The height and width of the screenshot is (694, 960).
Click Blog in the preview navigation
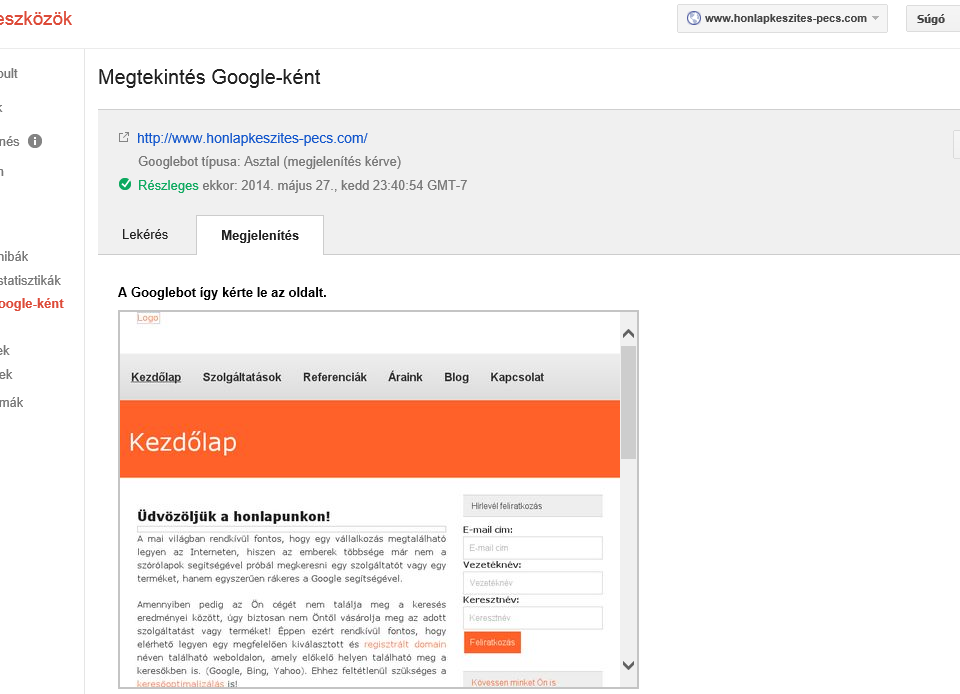click(457, 377)
